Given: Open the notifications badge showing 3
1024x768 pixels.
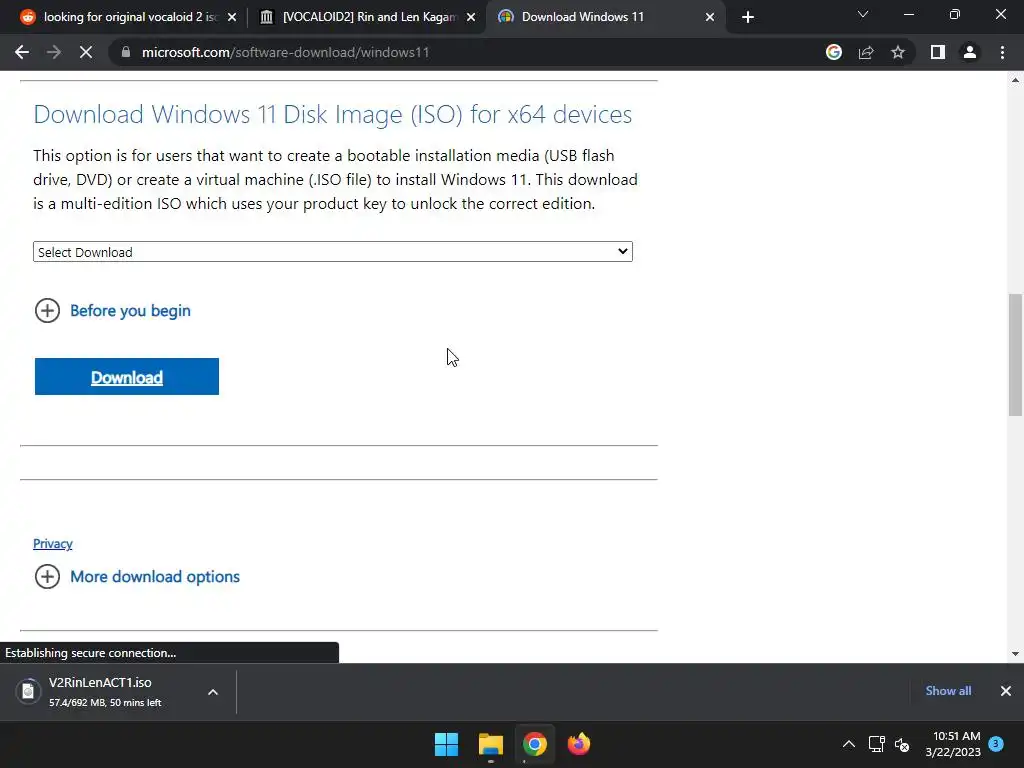Looking at the screenshot, I should 996,743.
